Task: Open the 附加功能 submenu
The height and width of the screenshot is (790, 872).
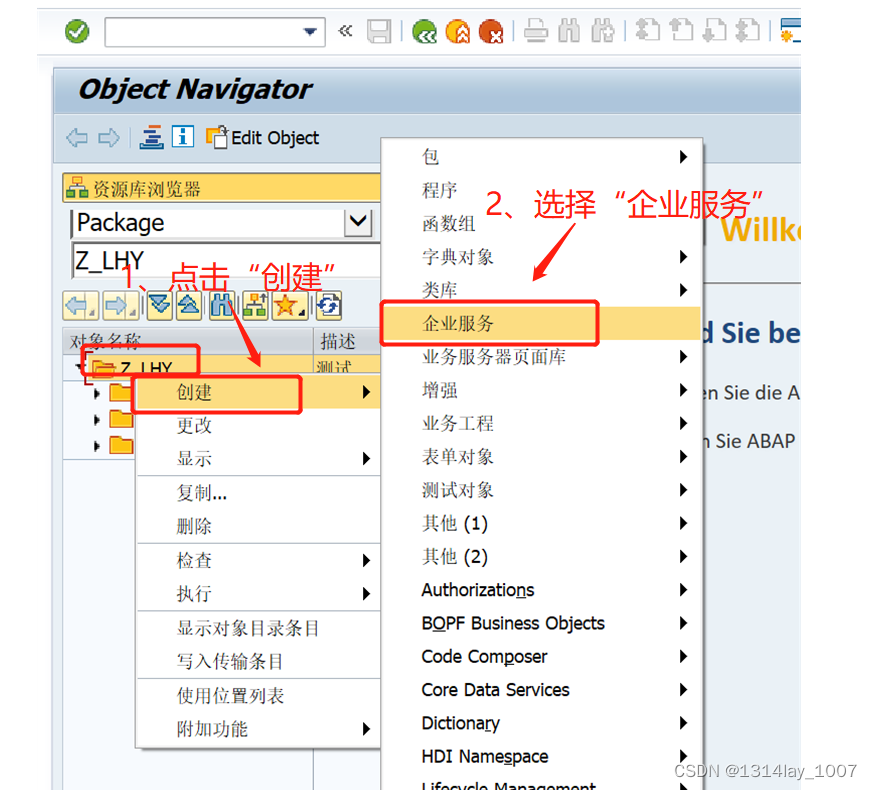Action: point(259,729)
